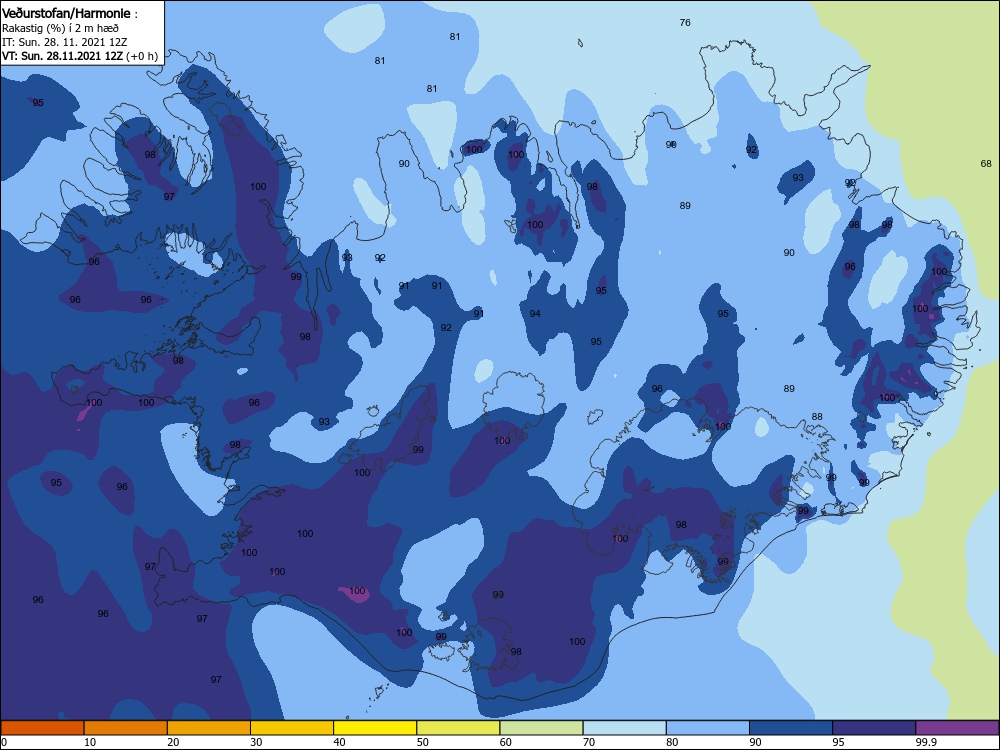This screenshot has height=750, width=1000.
Task: Click the legend scale label '10'
Action: 90,742
